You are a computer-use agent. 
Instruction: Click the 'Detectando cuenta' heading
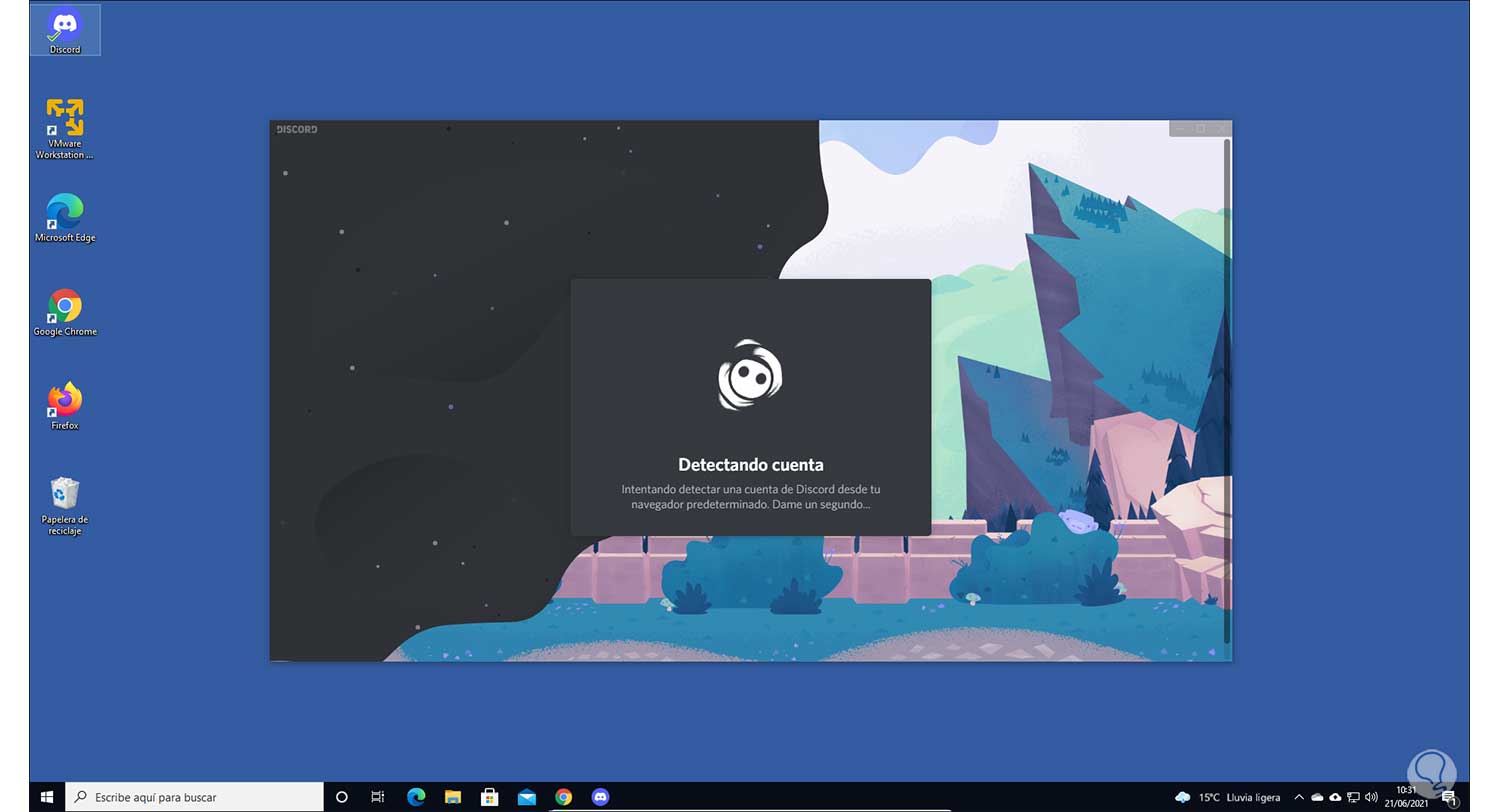[751, 465]
